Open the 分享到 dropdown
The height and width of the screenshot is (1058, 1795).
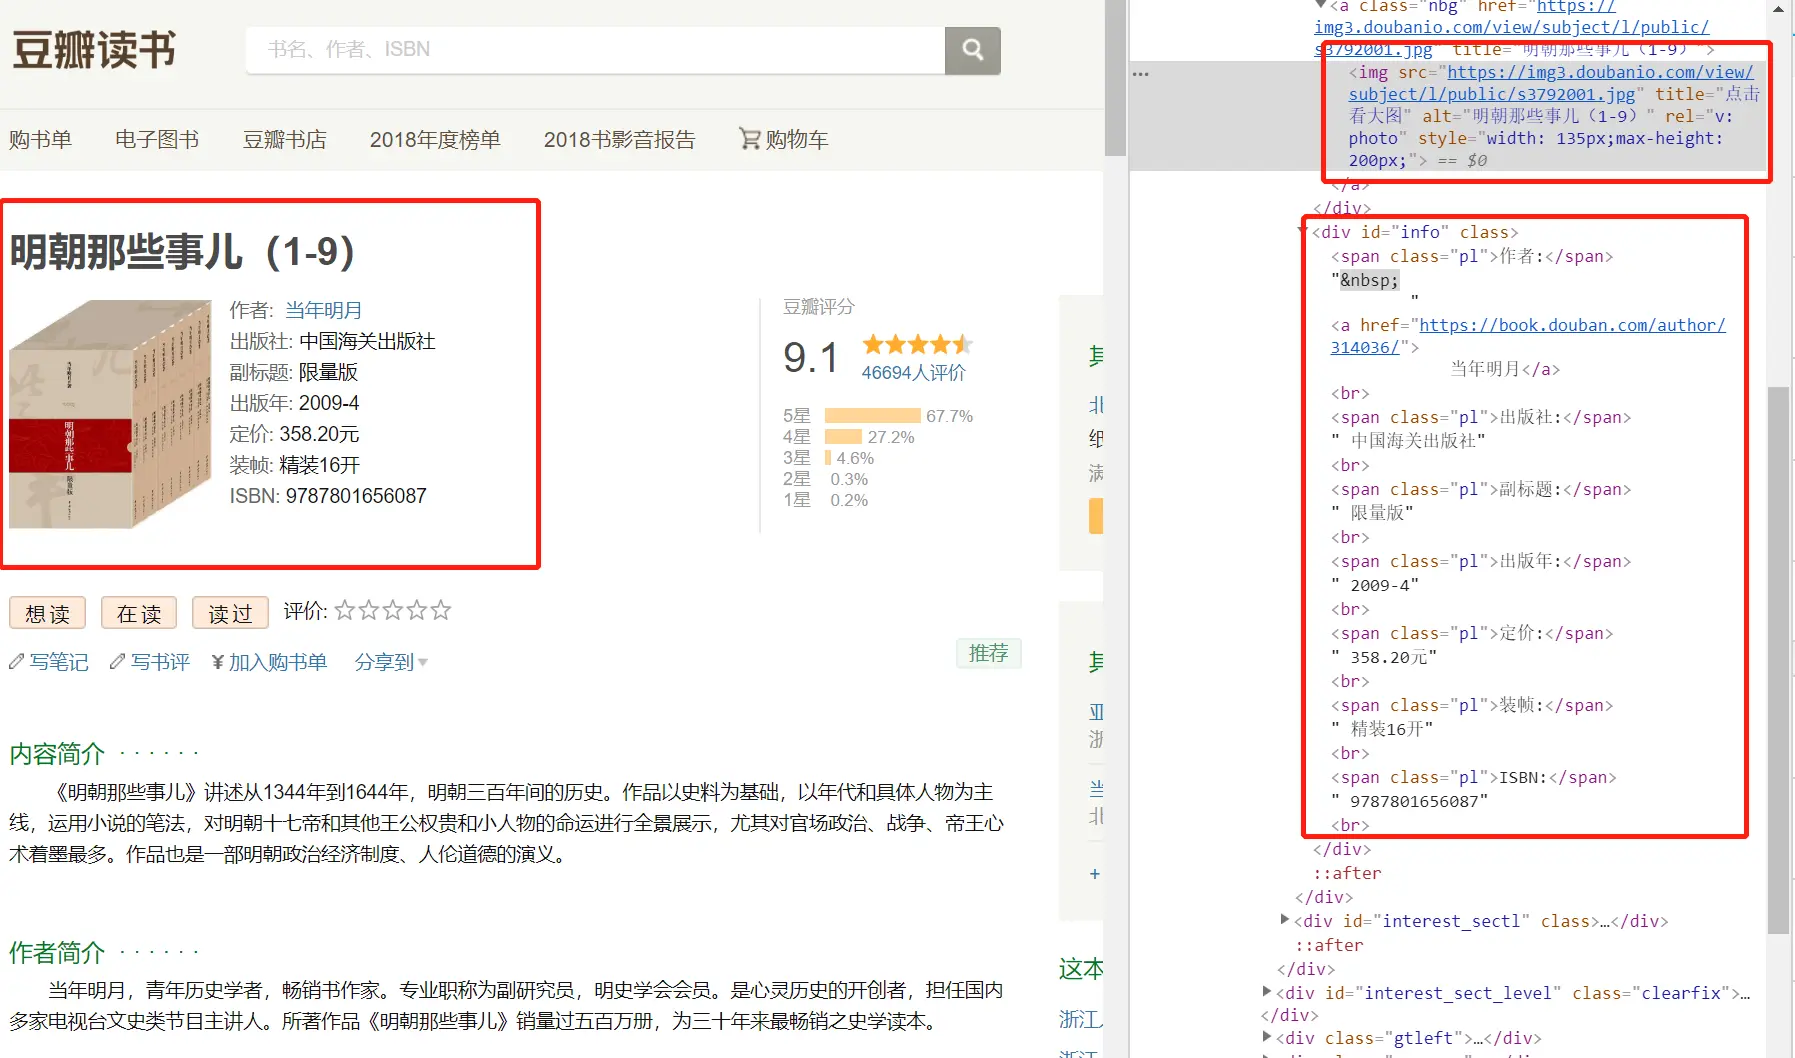coord(391,661)
